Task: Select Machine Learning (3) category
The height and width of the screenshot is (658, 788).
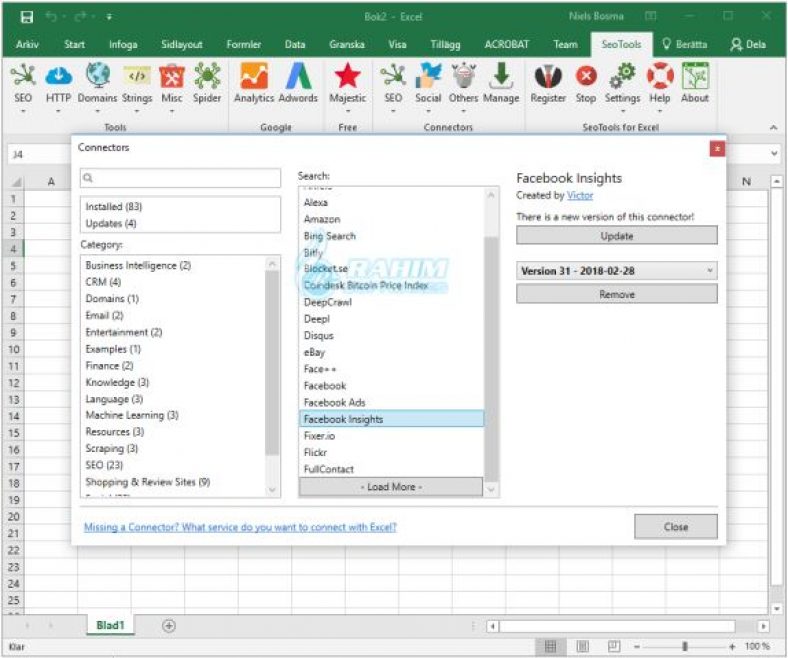Action: (132, 415)
